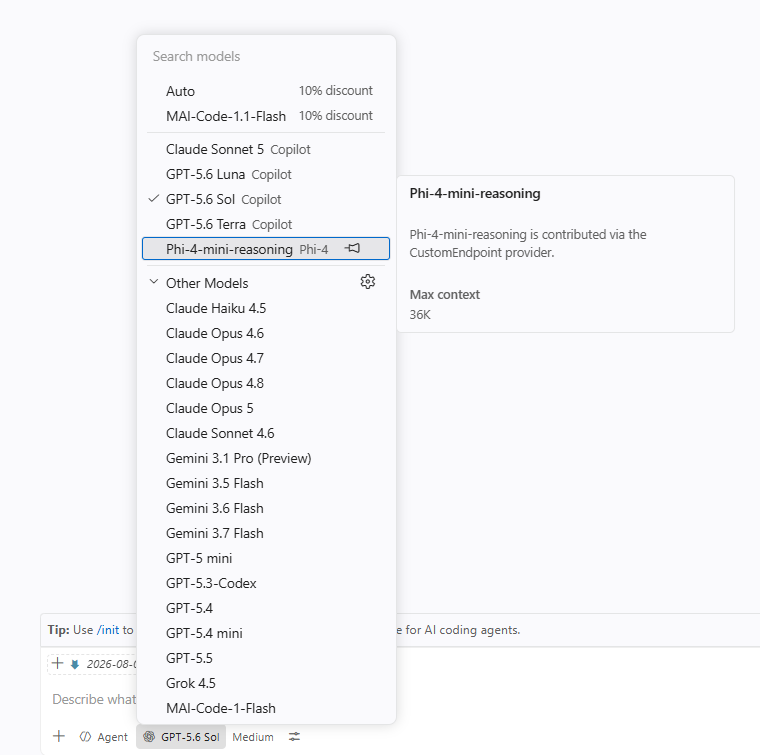Open the Medium reasoning effort dropdown

point(253,737)
